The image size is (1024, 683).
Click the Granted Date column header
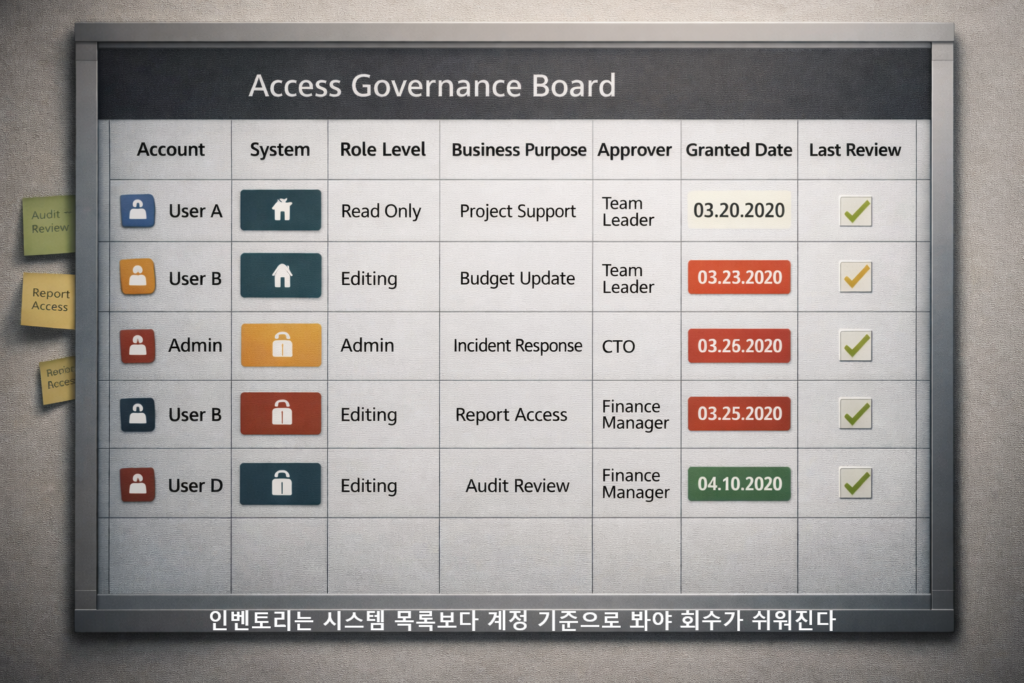tap(739, 150)
